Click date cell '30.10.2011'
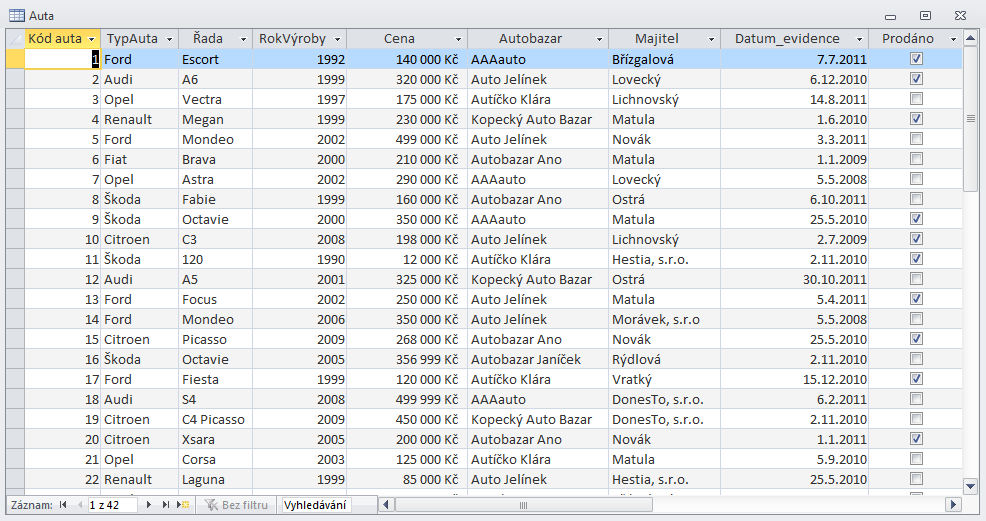The width and height of the screenshot is (986, 521). click(x=794, y=279)
